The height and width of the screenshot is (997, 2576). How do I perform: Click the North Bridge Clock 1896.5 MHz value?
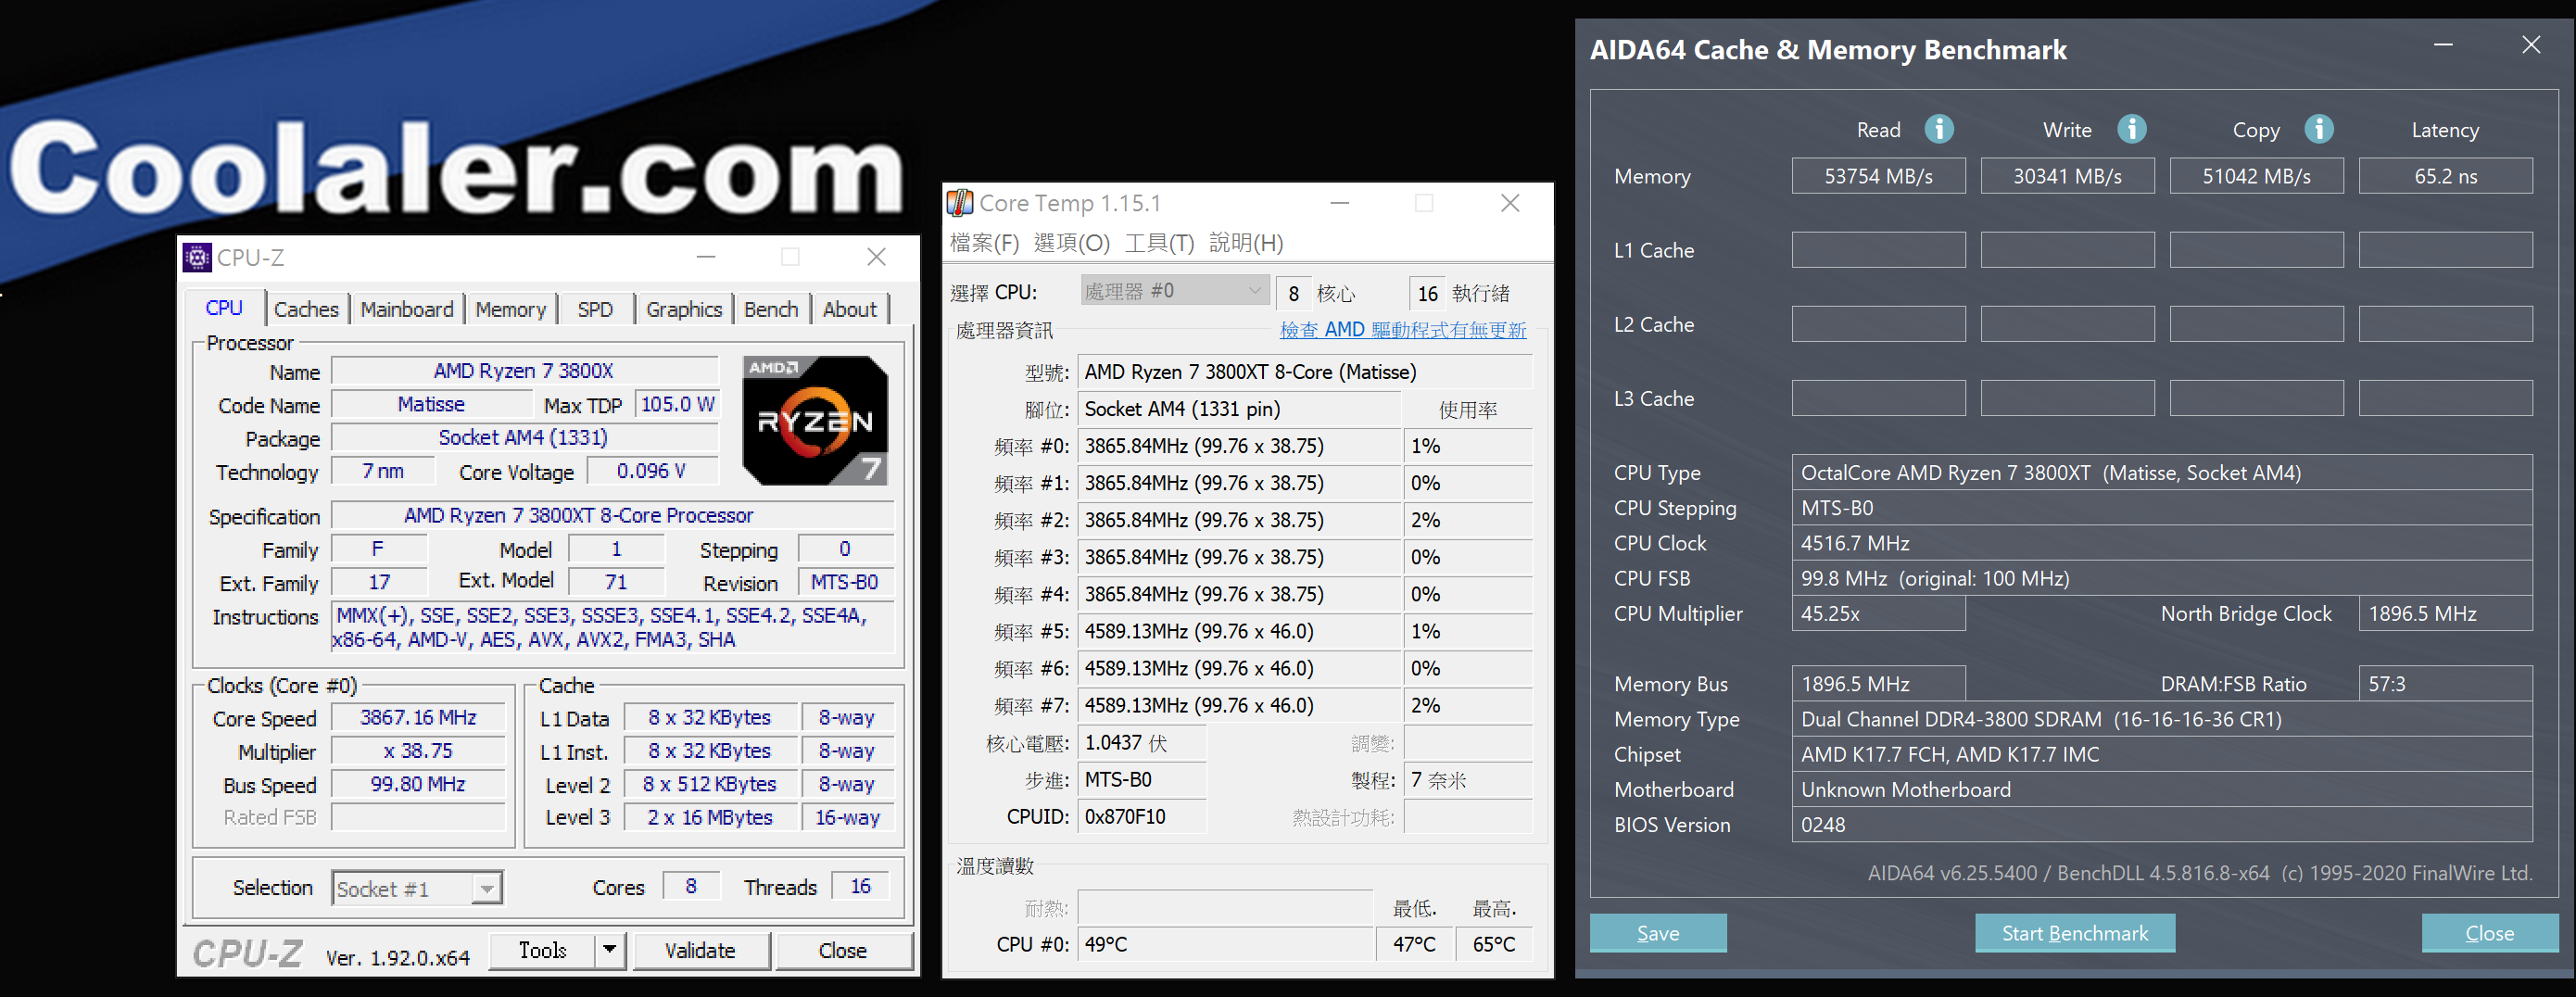click(2445, 613)
